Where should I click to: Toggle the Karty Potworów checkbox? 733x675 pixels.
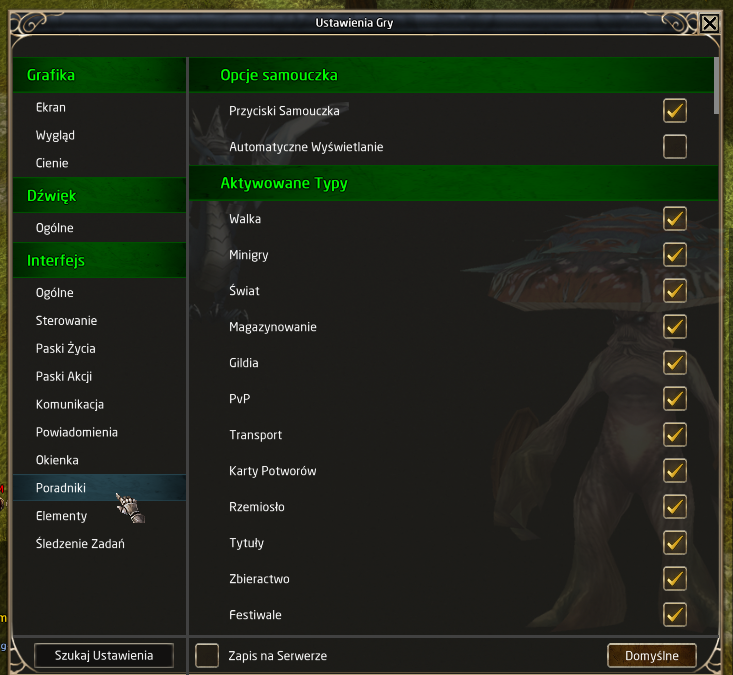(675, 471)
